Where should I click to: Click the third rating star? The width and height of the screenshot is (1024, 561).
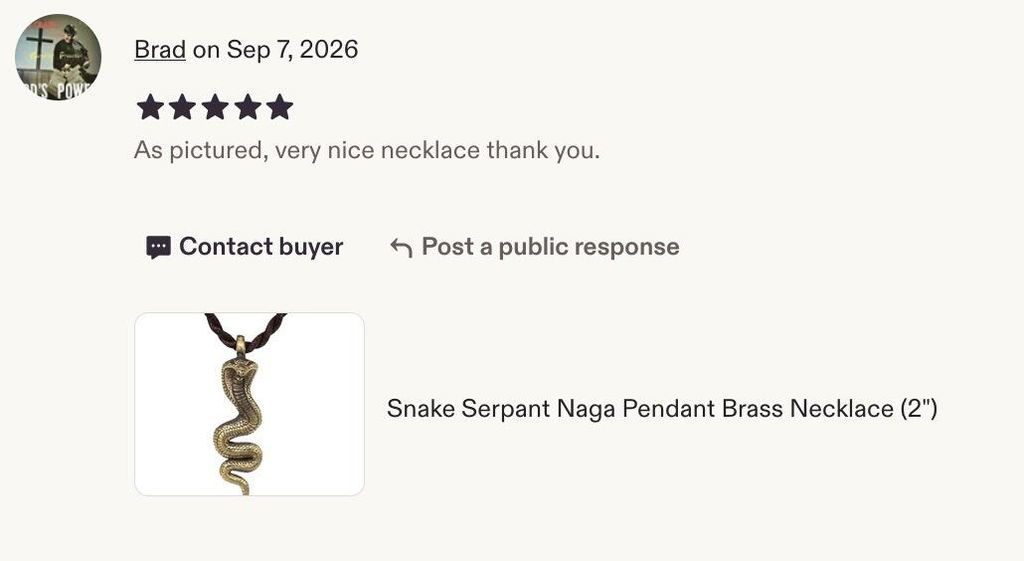click(215, 107)
